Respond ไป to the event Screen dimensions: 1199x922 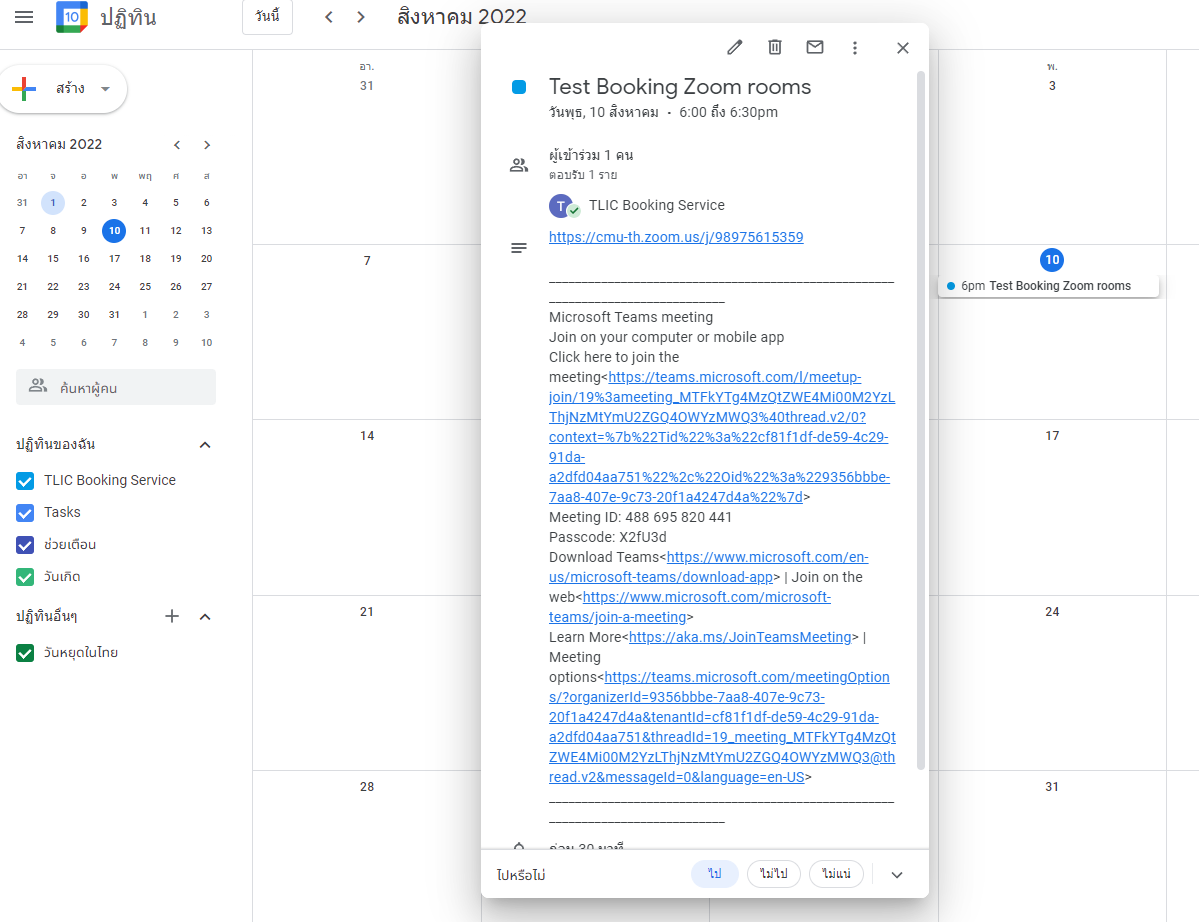(x=714, y=874)
